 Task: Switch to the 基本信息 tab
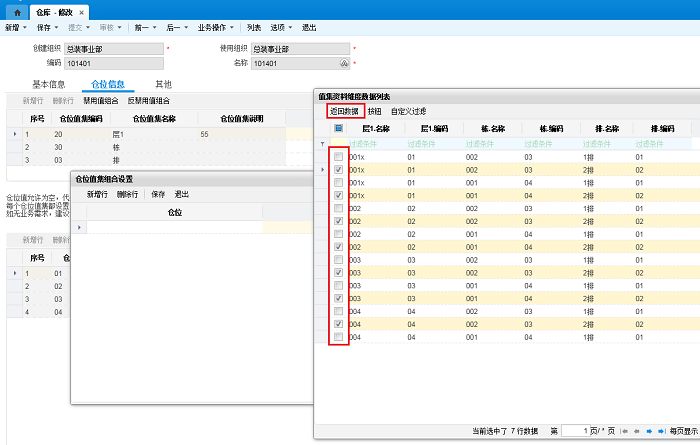pyautogui.click(x=49, y=85)
